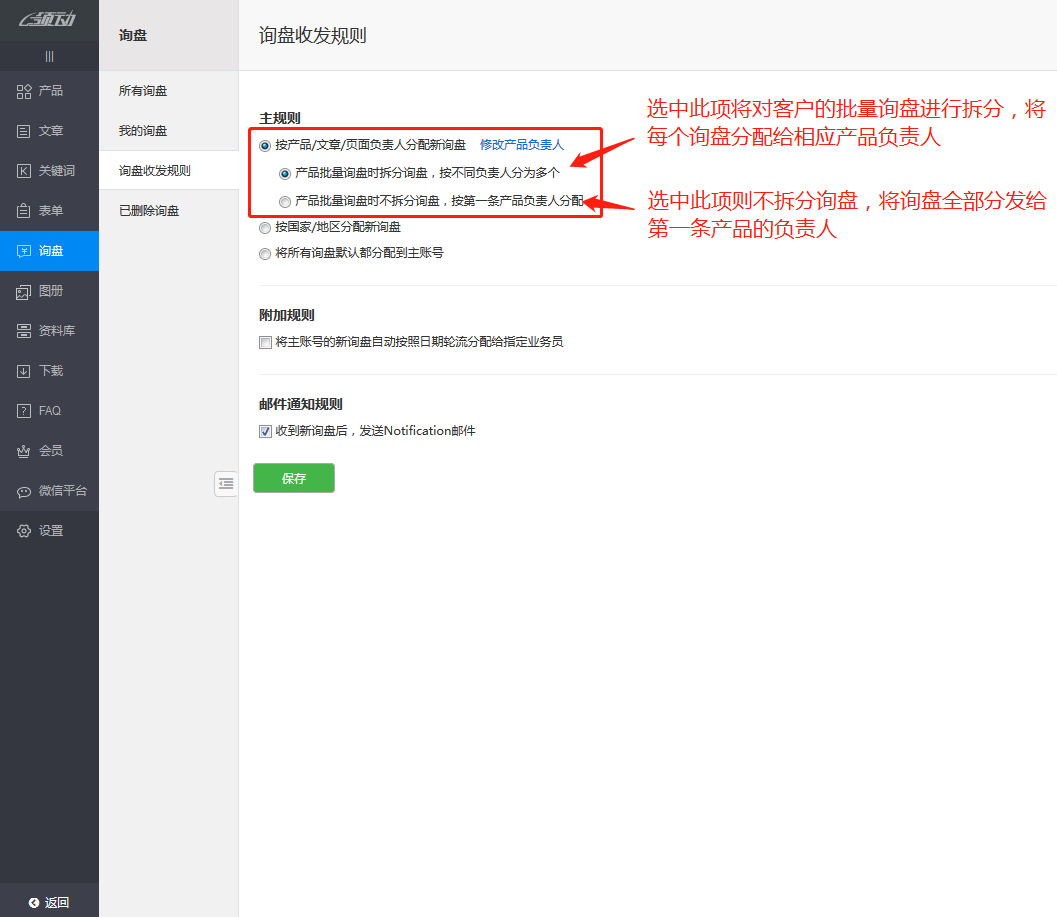Open the 关键词 management panel
The width and height of the screenshot is (1057, 917).
pyautogui.click(x=46, y=170)
